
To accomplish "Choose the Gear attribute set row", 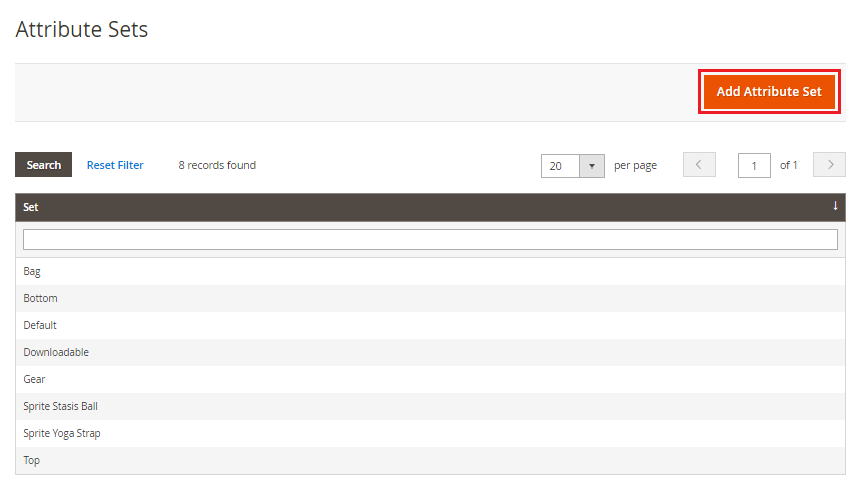I will click(x=34, y=379).
